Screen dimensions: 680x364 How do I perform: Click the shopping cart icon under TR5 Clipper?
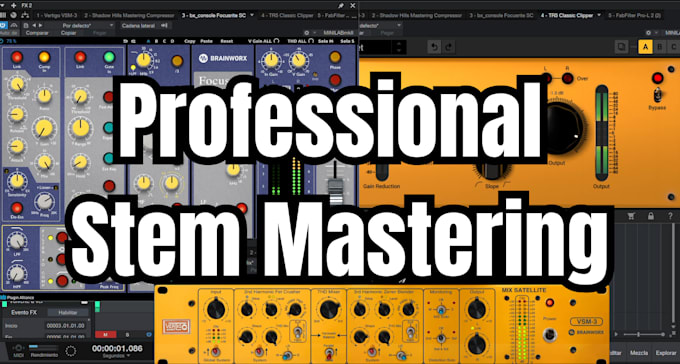(x=631, y=216)
